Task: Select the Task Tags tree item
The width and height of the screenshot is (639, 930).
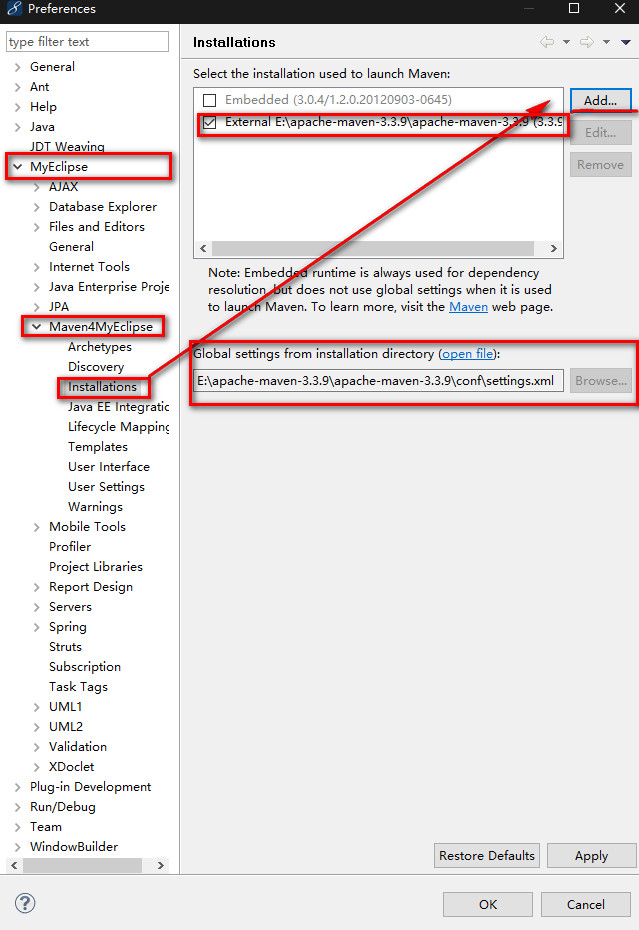Action: (x=78, y=687)
